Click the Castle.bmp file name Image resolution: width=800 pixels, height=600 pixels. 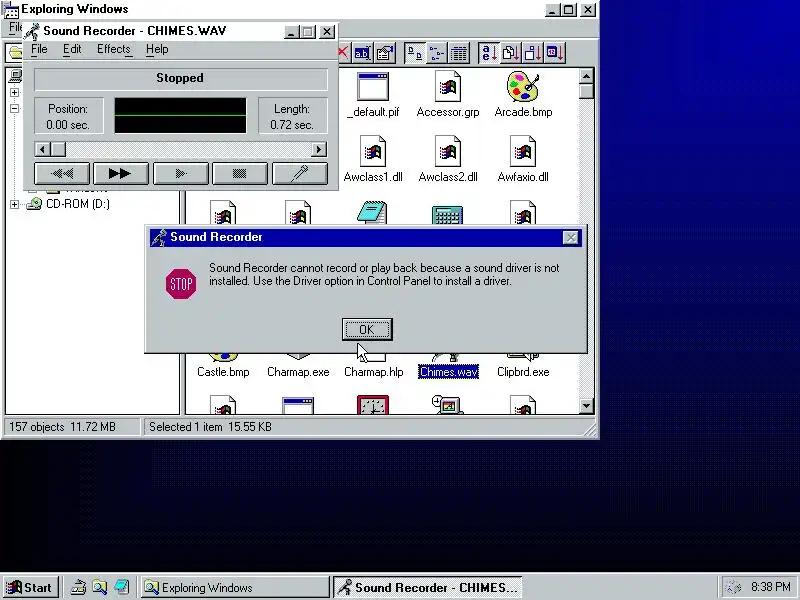click(x=223, y=372)
